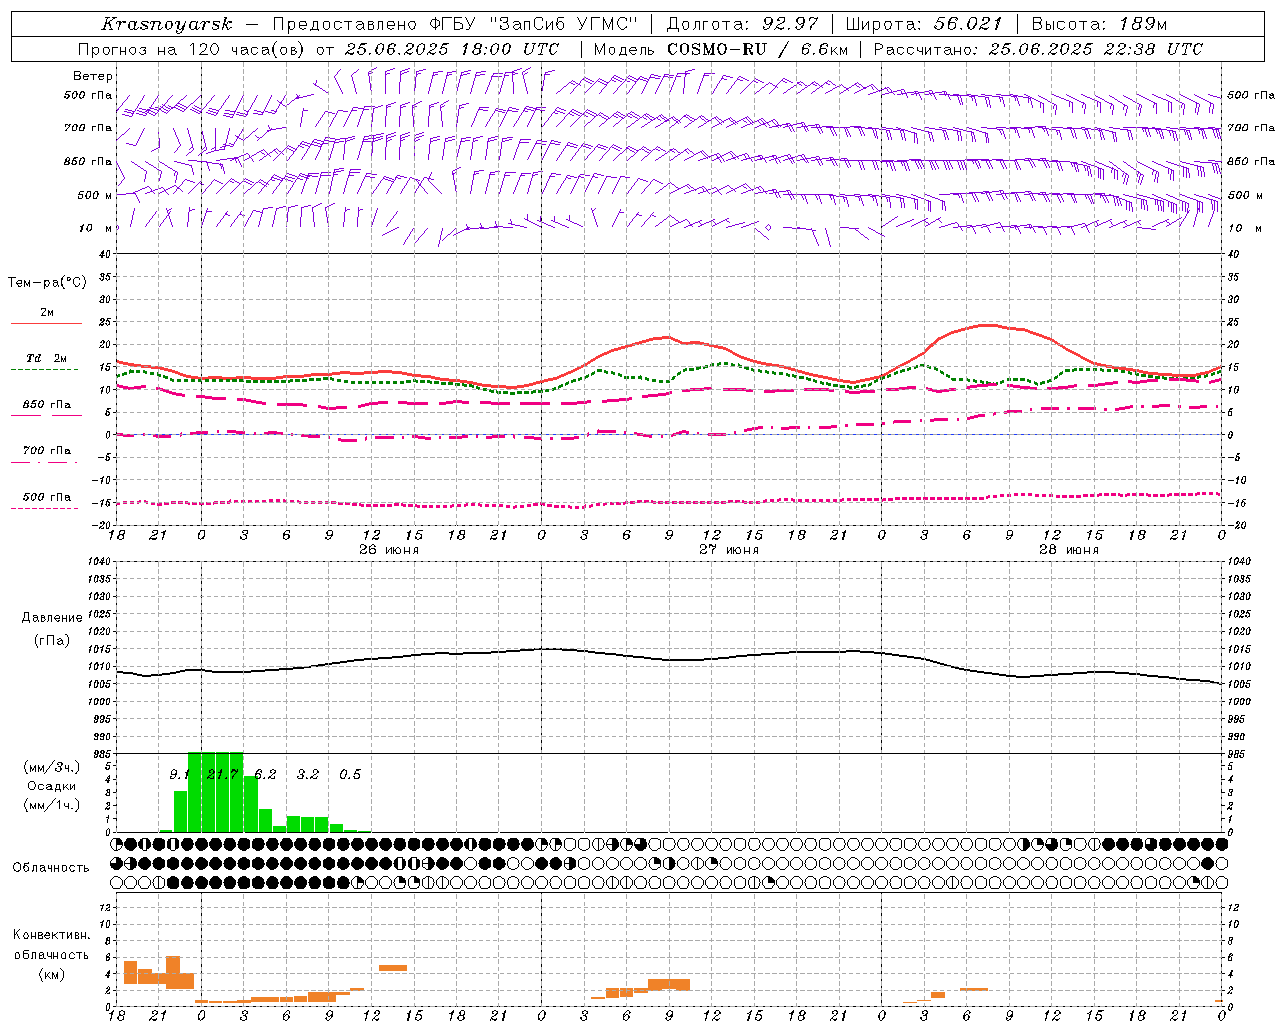Click the 'Конвективн.' convective cloud label
The width and height of the screenshot is (1280, 1024).
click(x=52, y=935)
